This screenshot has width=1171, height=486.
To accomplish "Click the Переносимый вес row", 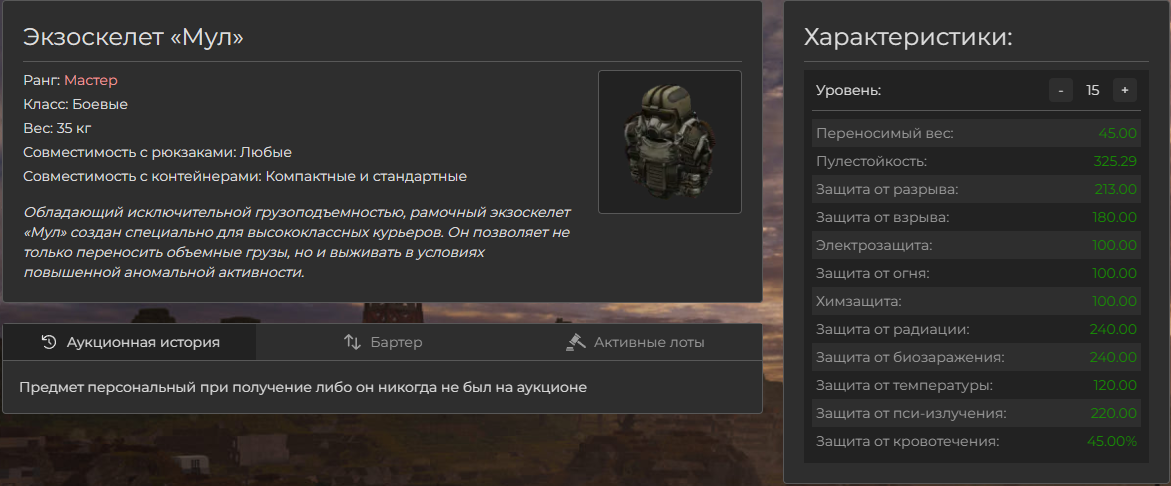I will 976,134.
